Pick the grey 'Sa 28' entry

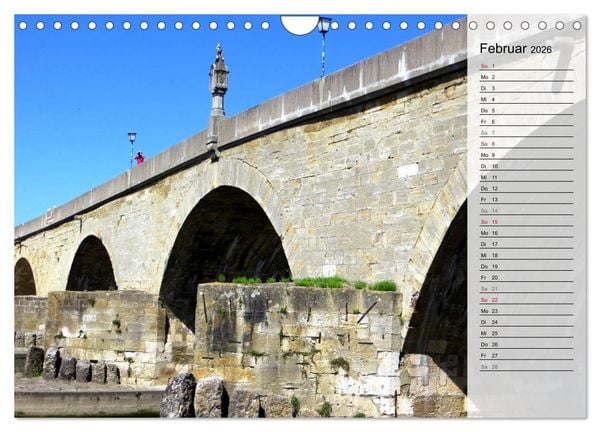click(x=527, y=367)
